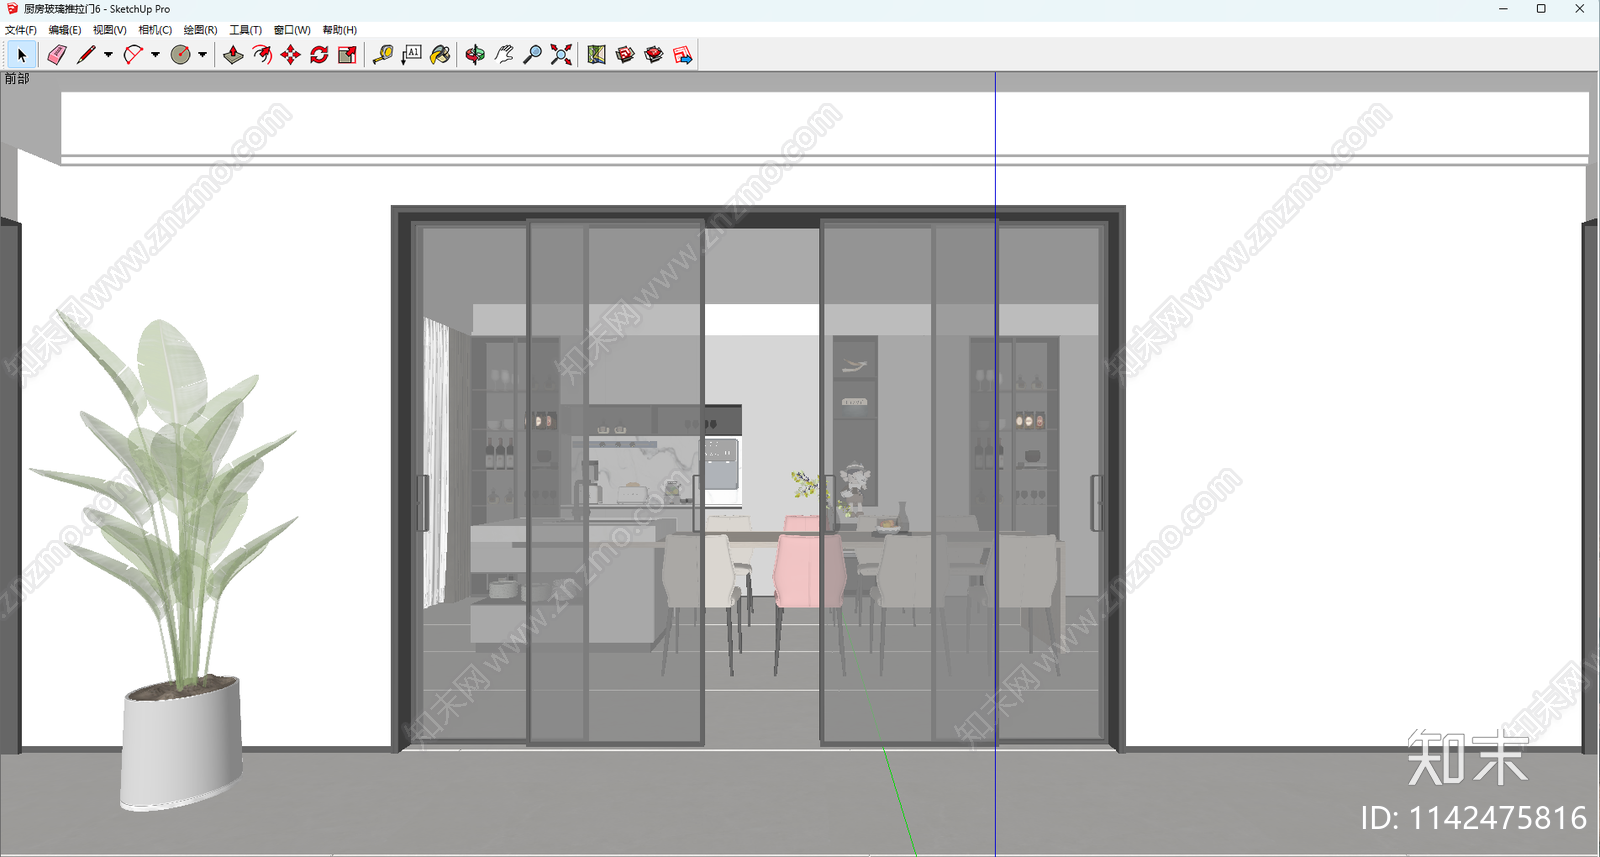Open the 相机(C) menu
The height and width of the screenshot is (857, 1600).
[155, 30]
